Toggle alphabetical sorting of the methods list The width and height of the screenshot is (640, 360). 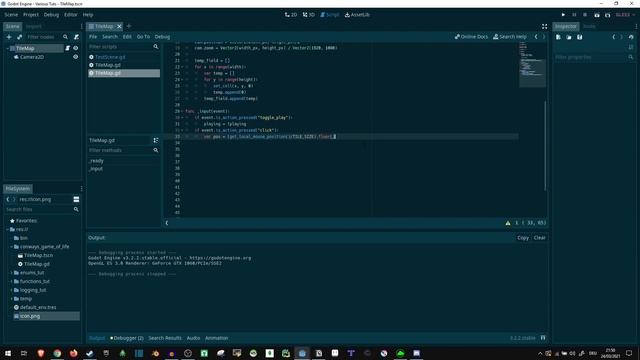point(156,140)
